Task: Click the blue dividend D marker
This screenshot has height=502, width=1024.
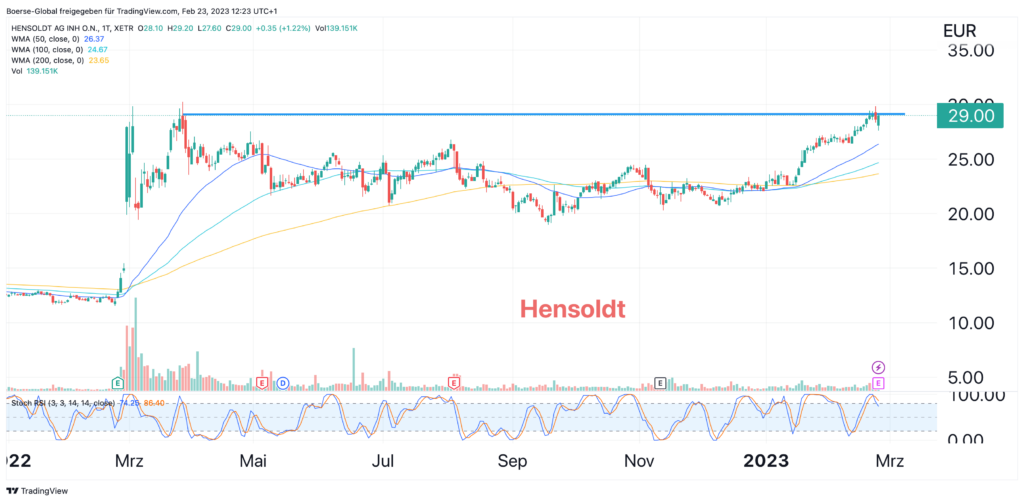Action: coord(283,383)
